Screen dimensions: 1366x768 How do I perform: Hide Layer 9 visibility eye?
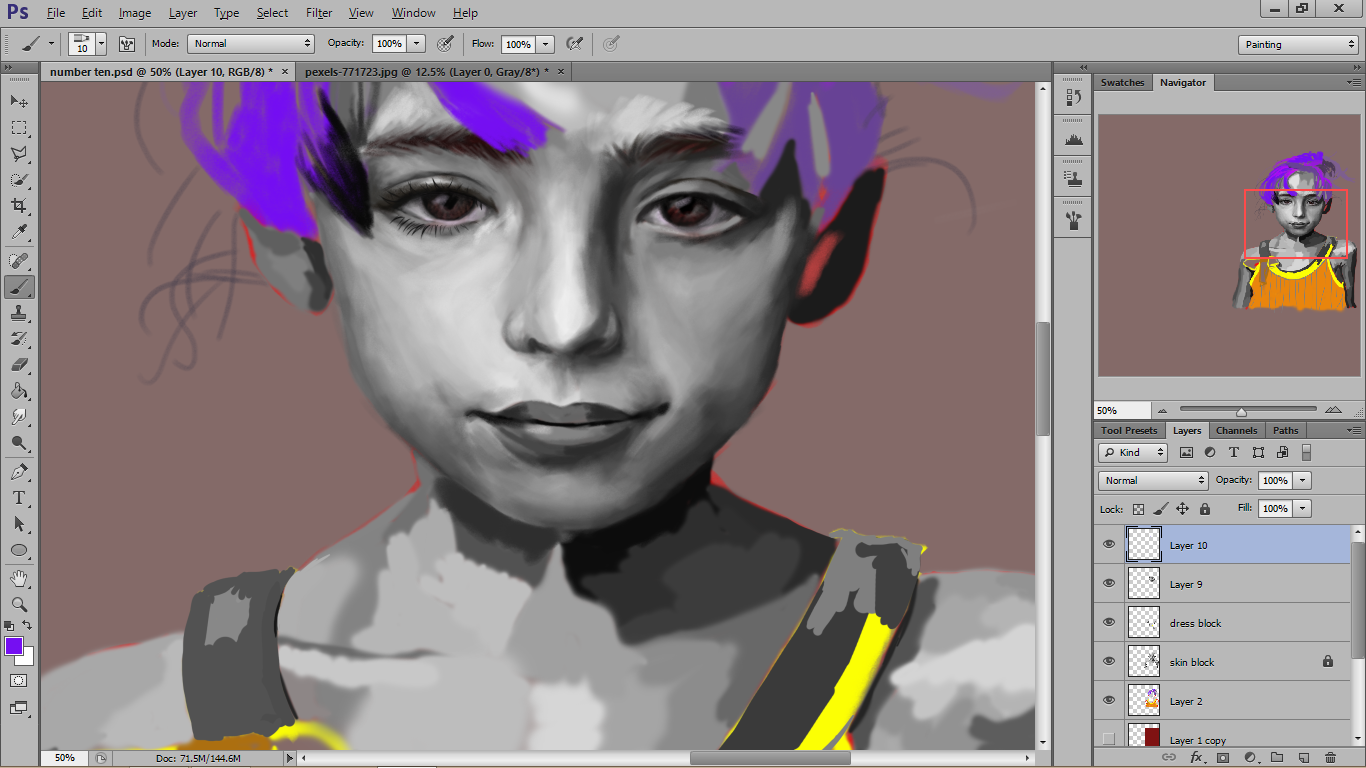point(1108,584)
